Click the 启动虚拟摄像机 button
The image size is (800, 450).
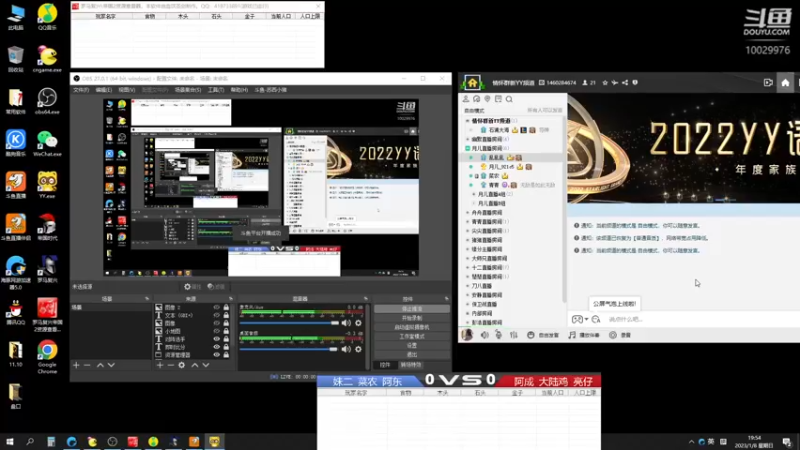tap(412, 327)
